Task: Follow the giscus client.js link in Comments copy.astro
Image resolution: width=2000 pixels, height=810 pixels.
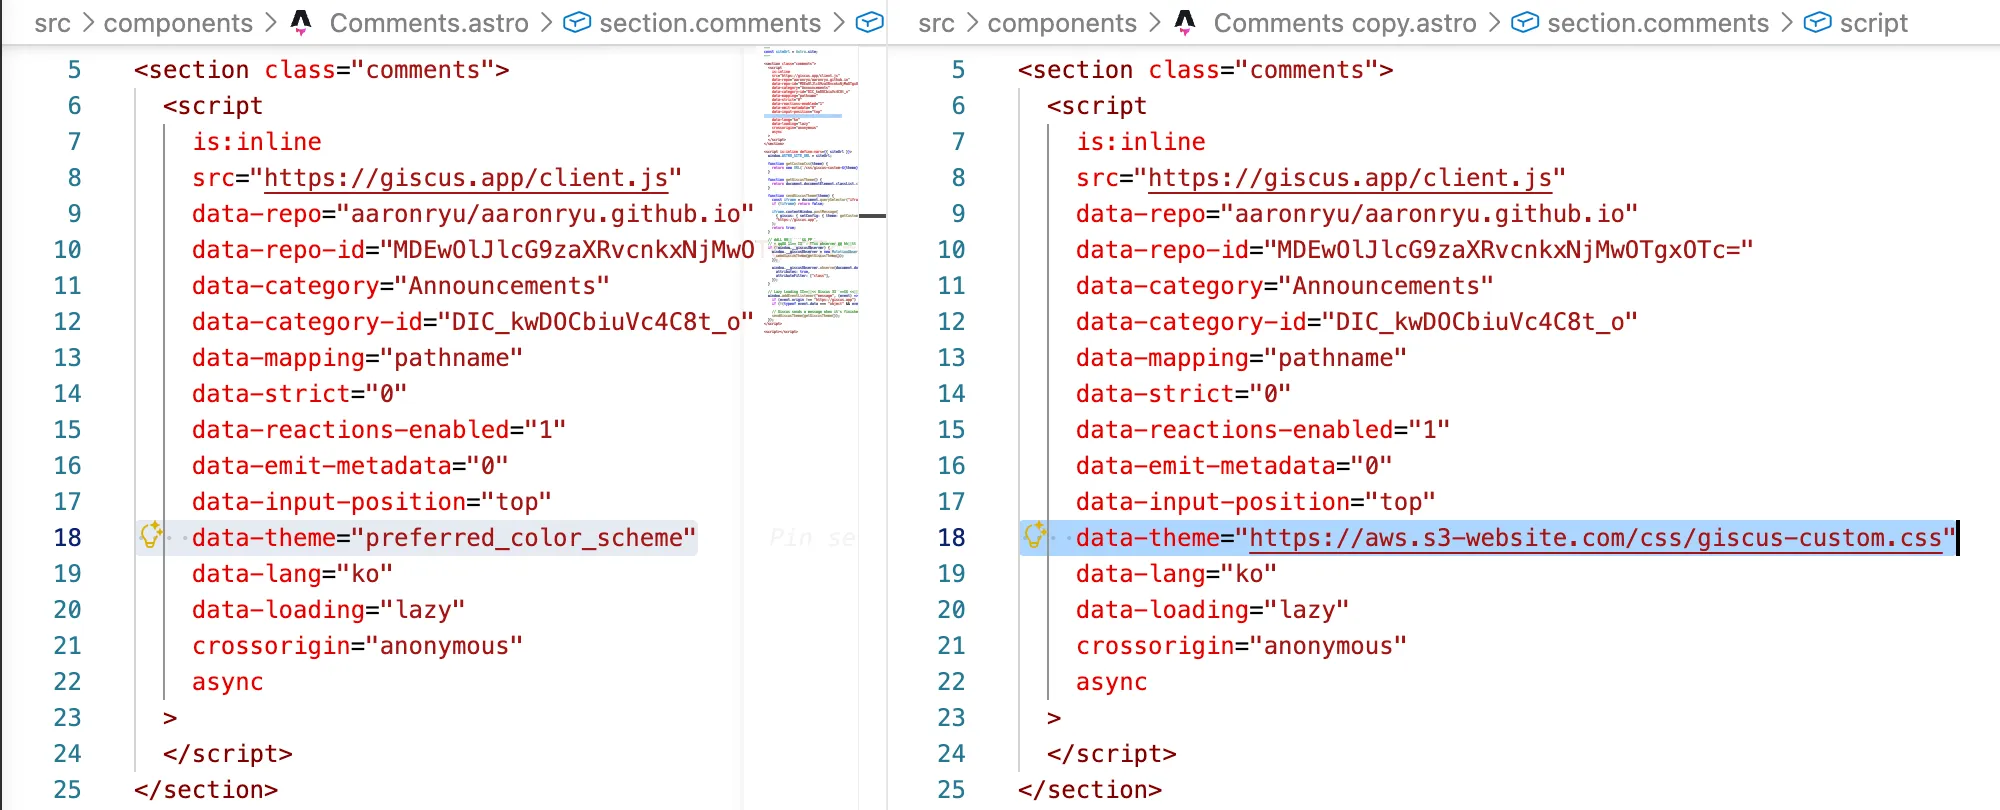Action: pos(1350,178)
